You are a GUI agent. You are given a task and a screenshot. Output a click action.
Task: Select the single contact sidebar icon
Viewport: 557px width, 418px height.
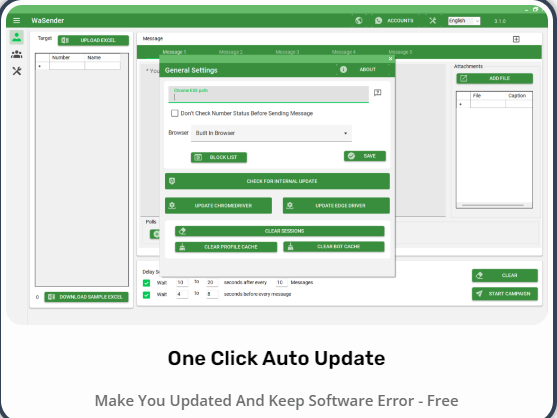(x=16, y=37)
